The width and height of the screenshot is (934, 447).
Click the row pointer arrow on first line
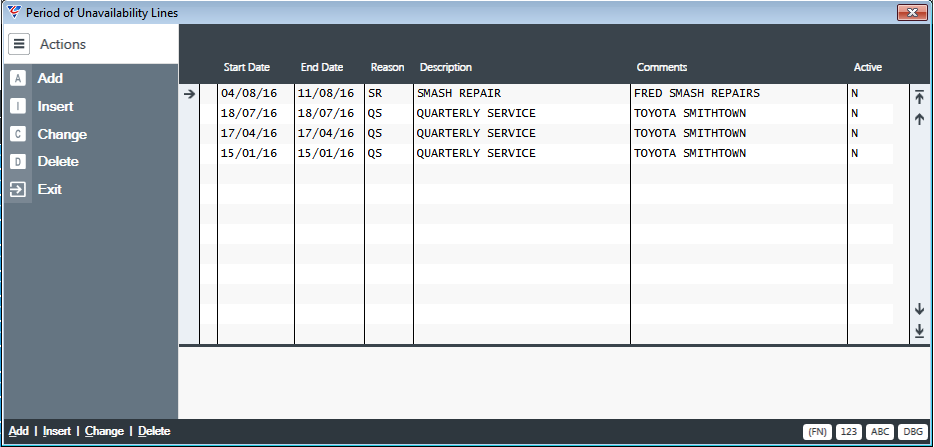189,94
